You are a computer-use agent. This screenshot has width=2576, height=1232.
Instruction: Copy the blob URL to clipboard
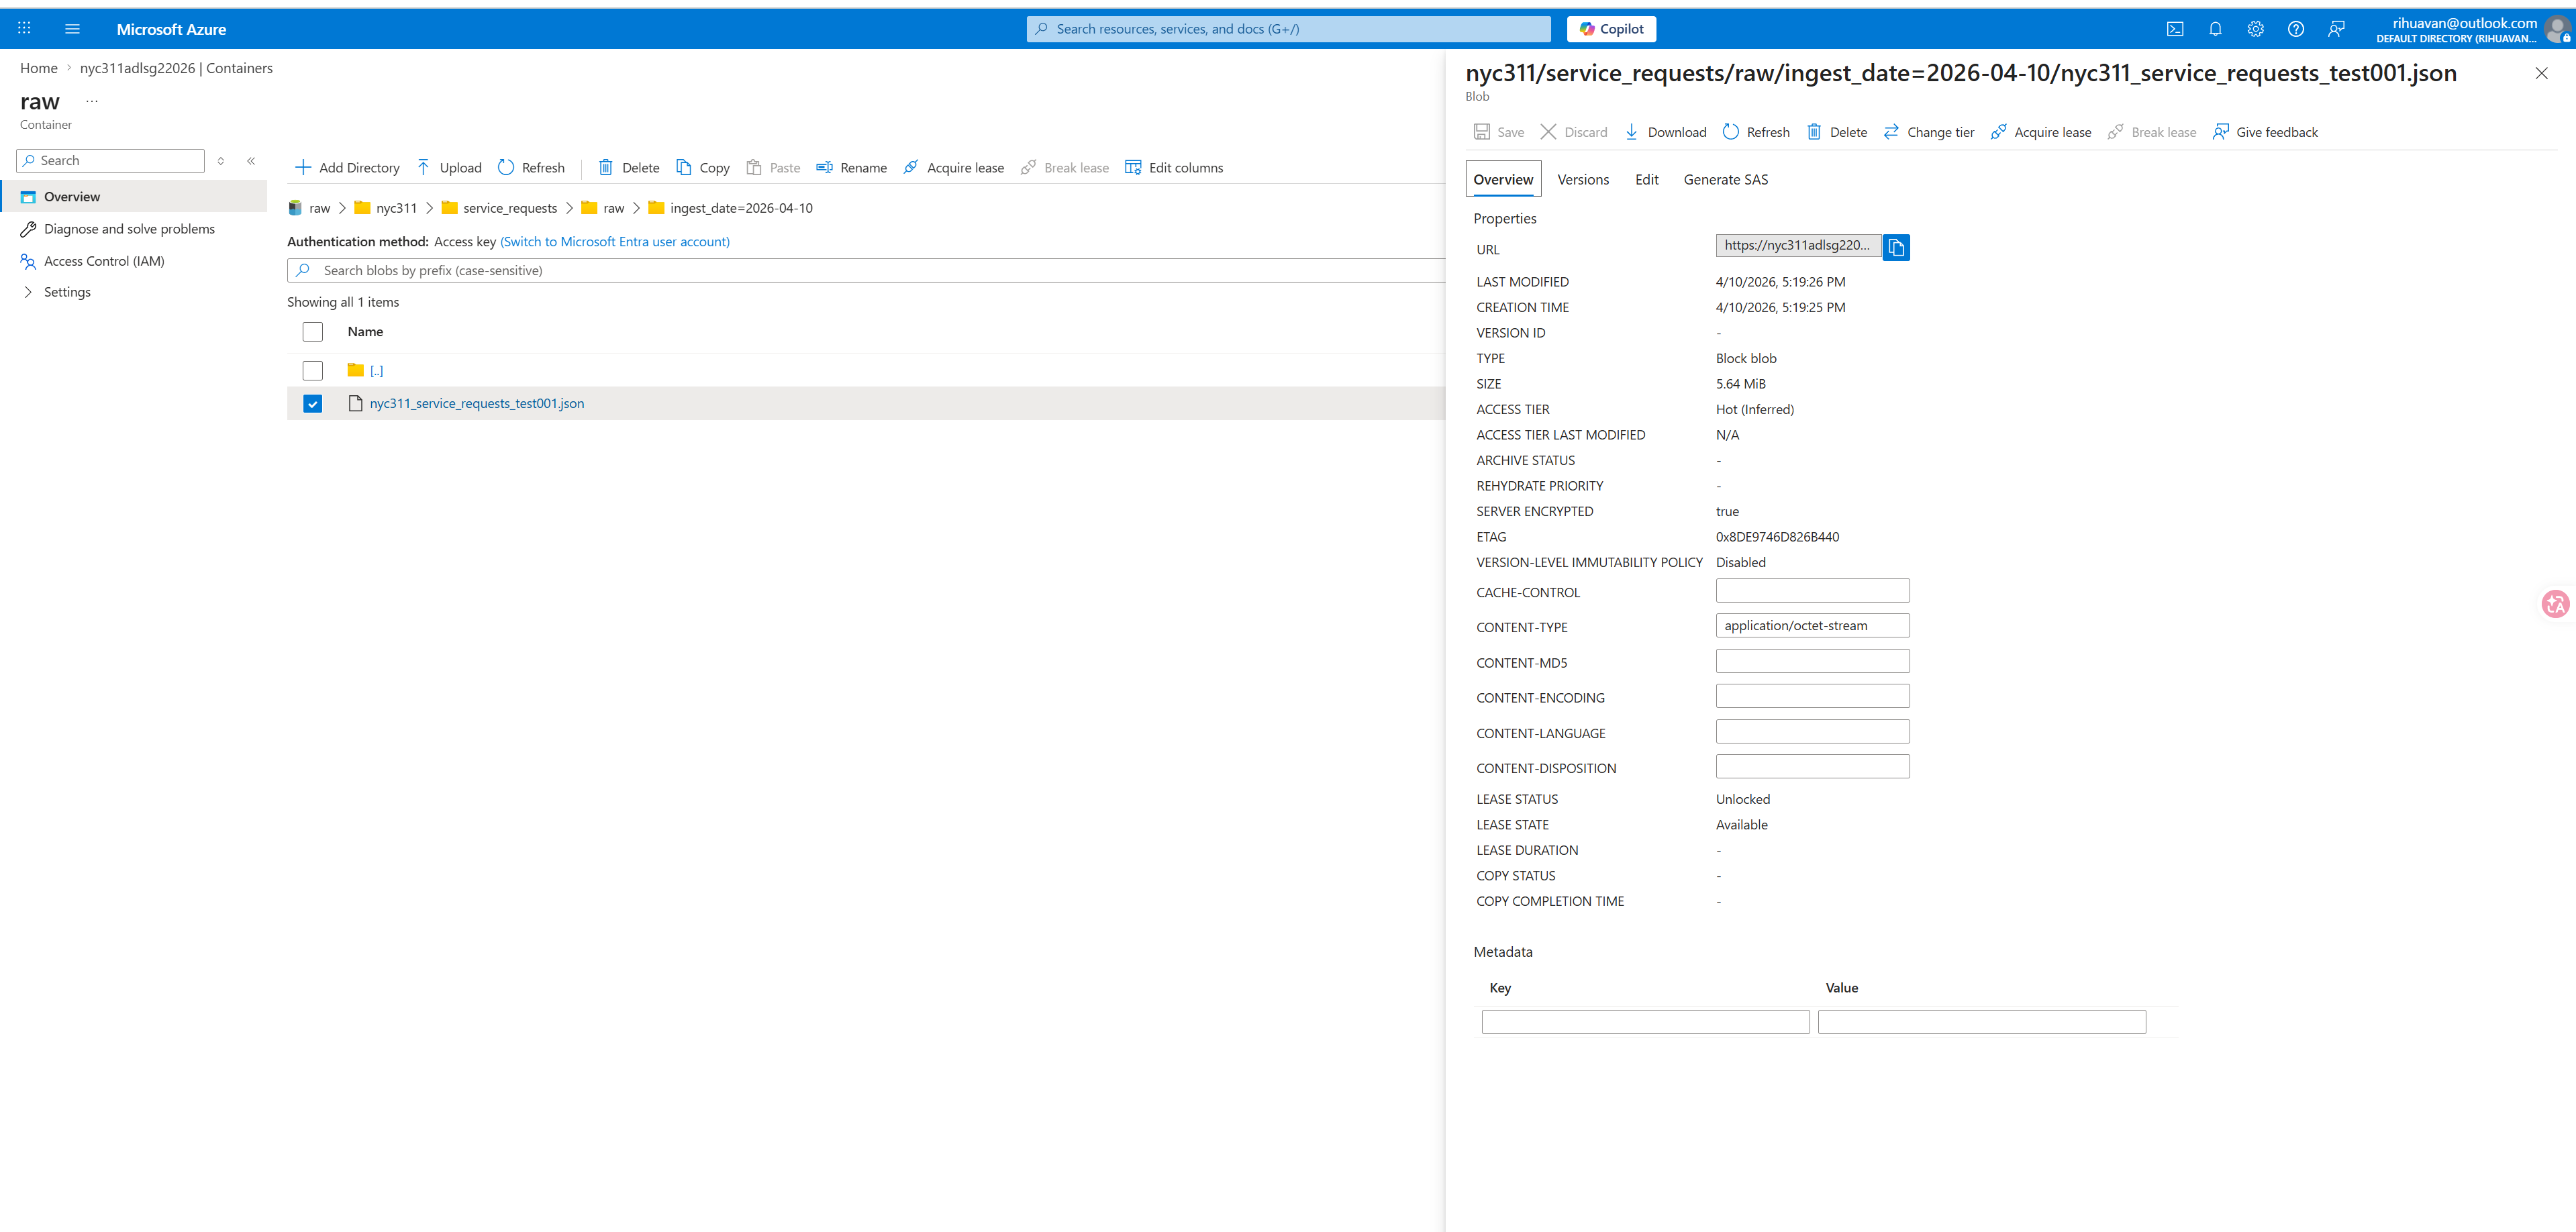(1895, 247)
